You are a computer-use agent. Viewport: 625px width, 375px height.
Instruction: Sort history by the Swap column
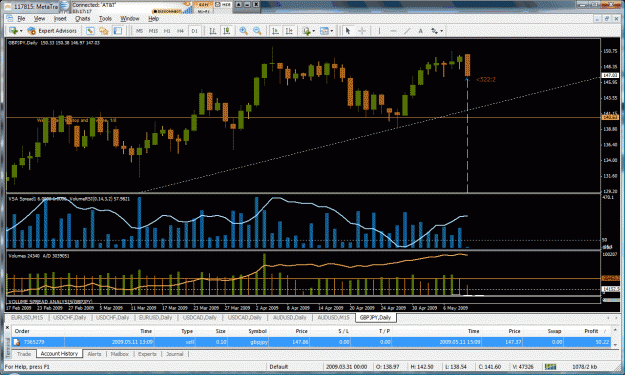point(554,331)
